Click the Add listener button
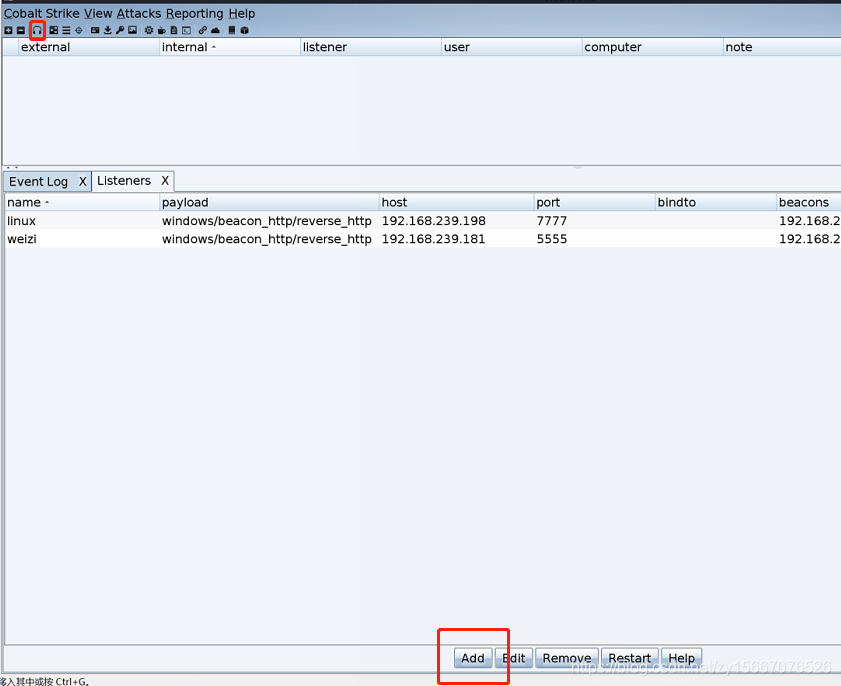Viewport: 841px width, 686px height. click(473, 658)
